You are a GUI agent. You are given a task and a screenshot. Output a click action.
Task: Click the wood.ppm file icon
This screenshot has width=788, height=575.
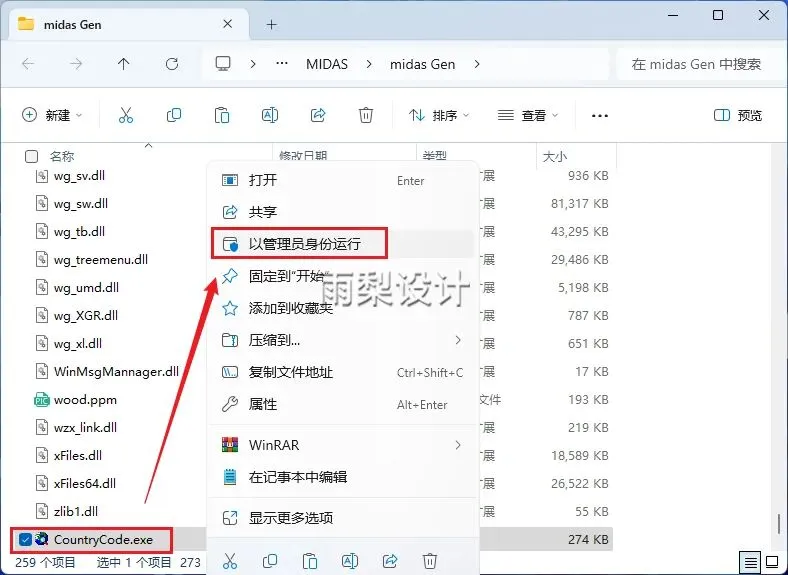tap(41, 400)
